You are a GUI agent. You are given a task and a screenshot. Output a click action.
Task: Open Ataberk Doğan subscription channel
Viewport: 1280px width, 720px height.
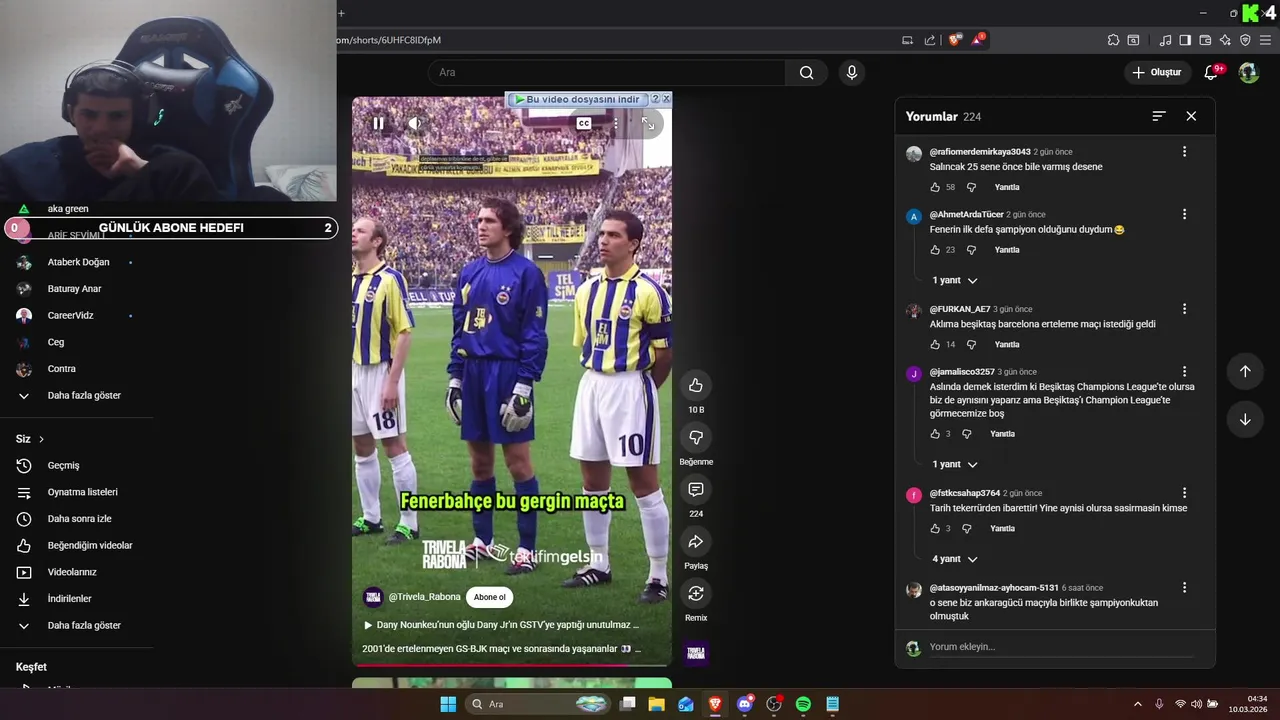[78, 262]
